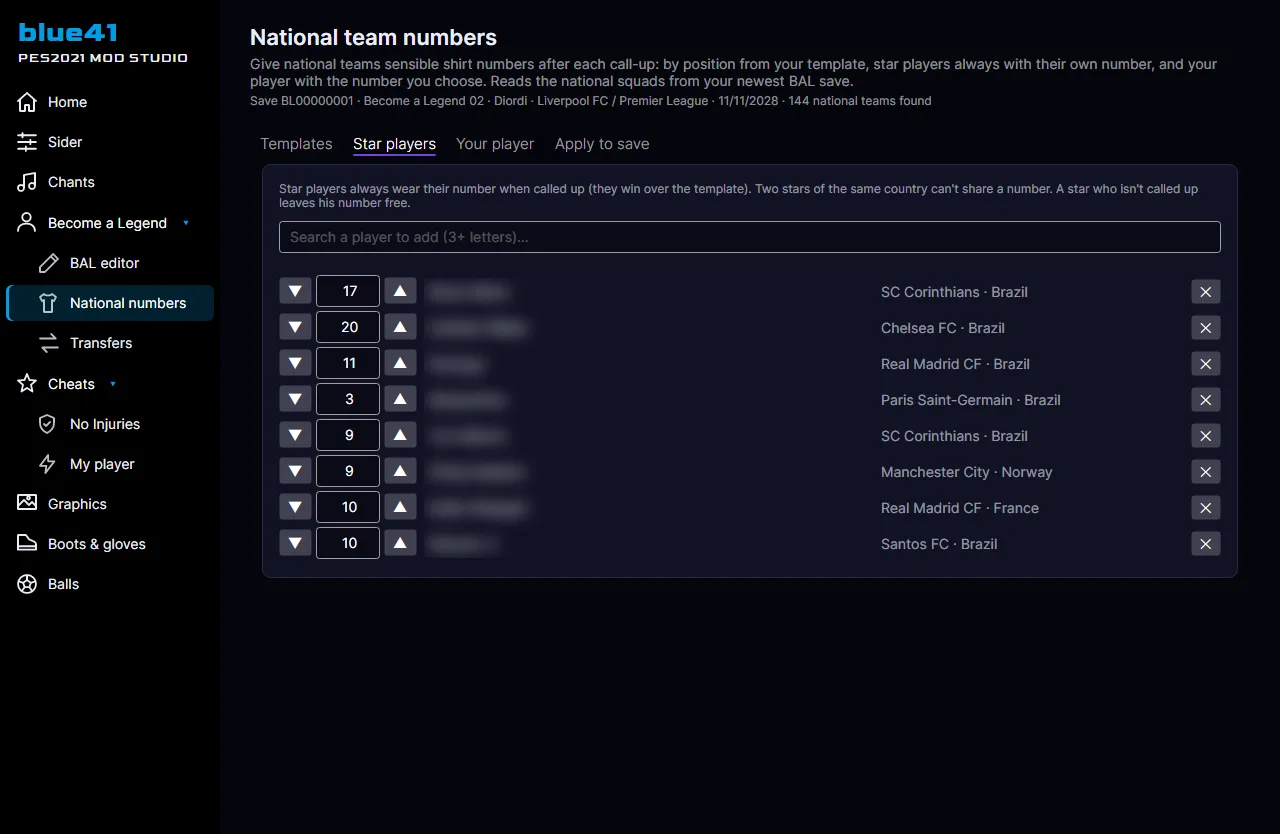1280x834 pixels.
Task: Increase number for Paris Saint-Germain player
Action: 400,400
